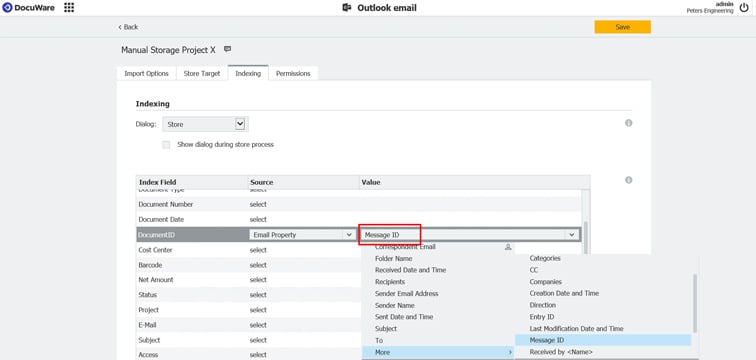This screenshot has height=360, width=756.
Task: Select the Indexing tab
Action: (248, 73)
